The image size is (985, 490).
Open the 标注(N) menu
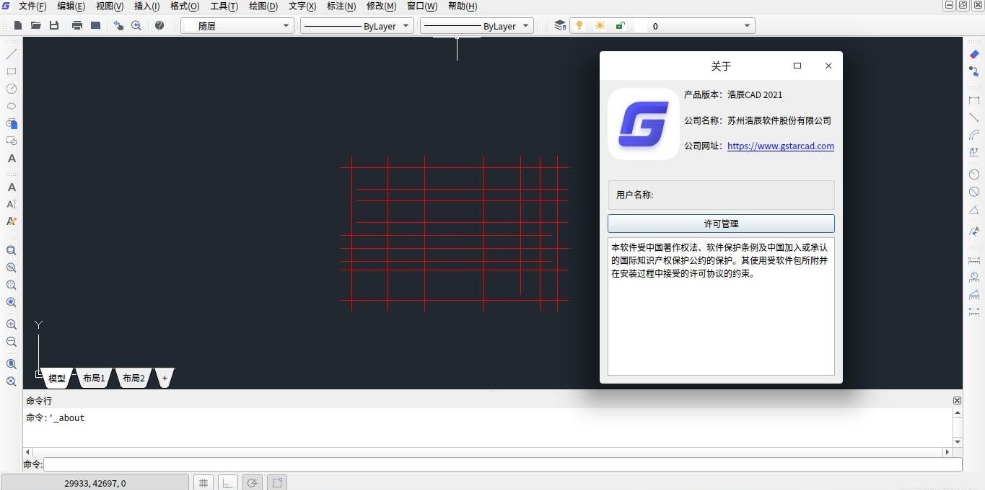341,6
